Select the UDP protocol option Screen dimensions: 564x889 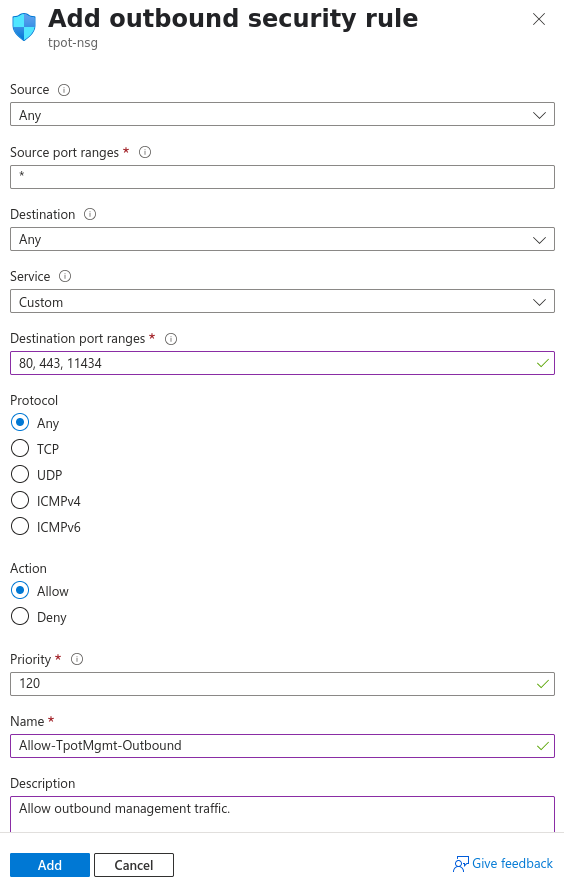tap(20, 475)
